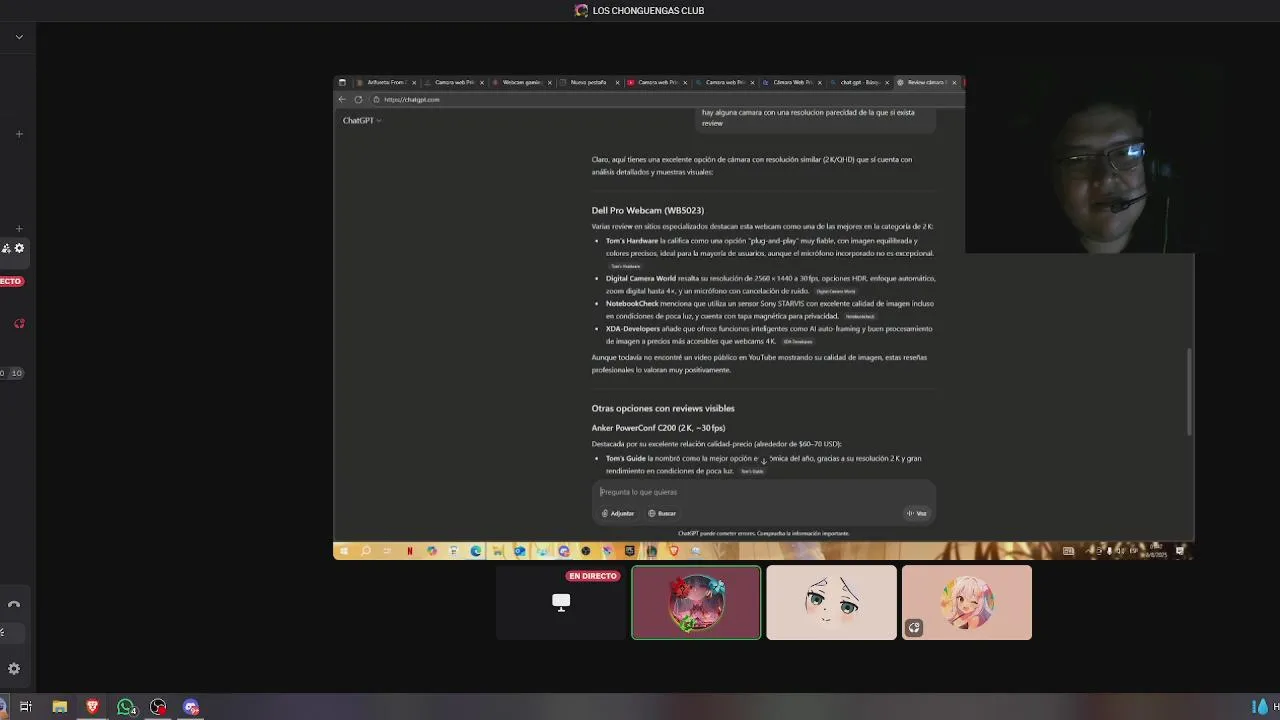Screen dimensions: 1280x720
Task: Focus the 'Pregunta lo que quieras' input
Action: 764,492
